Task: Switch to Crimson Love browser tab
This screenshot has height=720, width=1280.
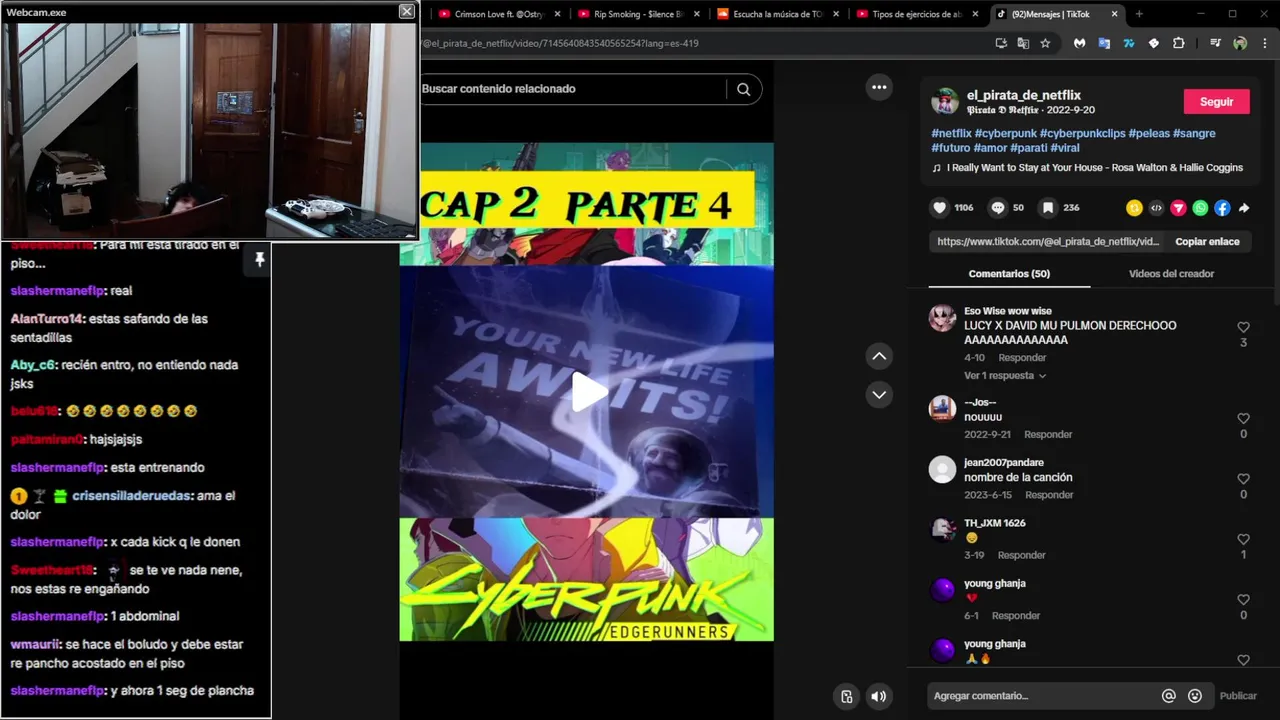Action: point(499,14)
